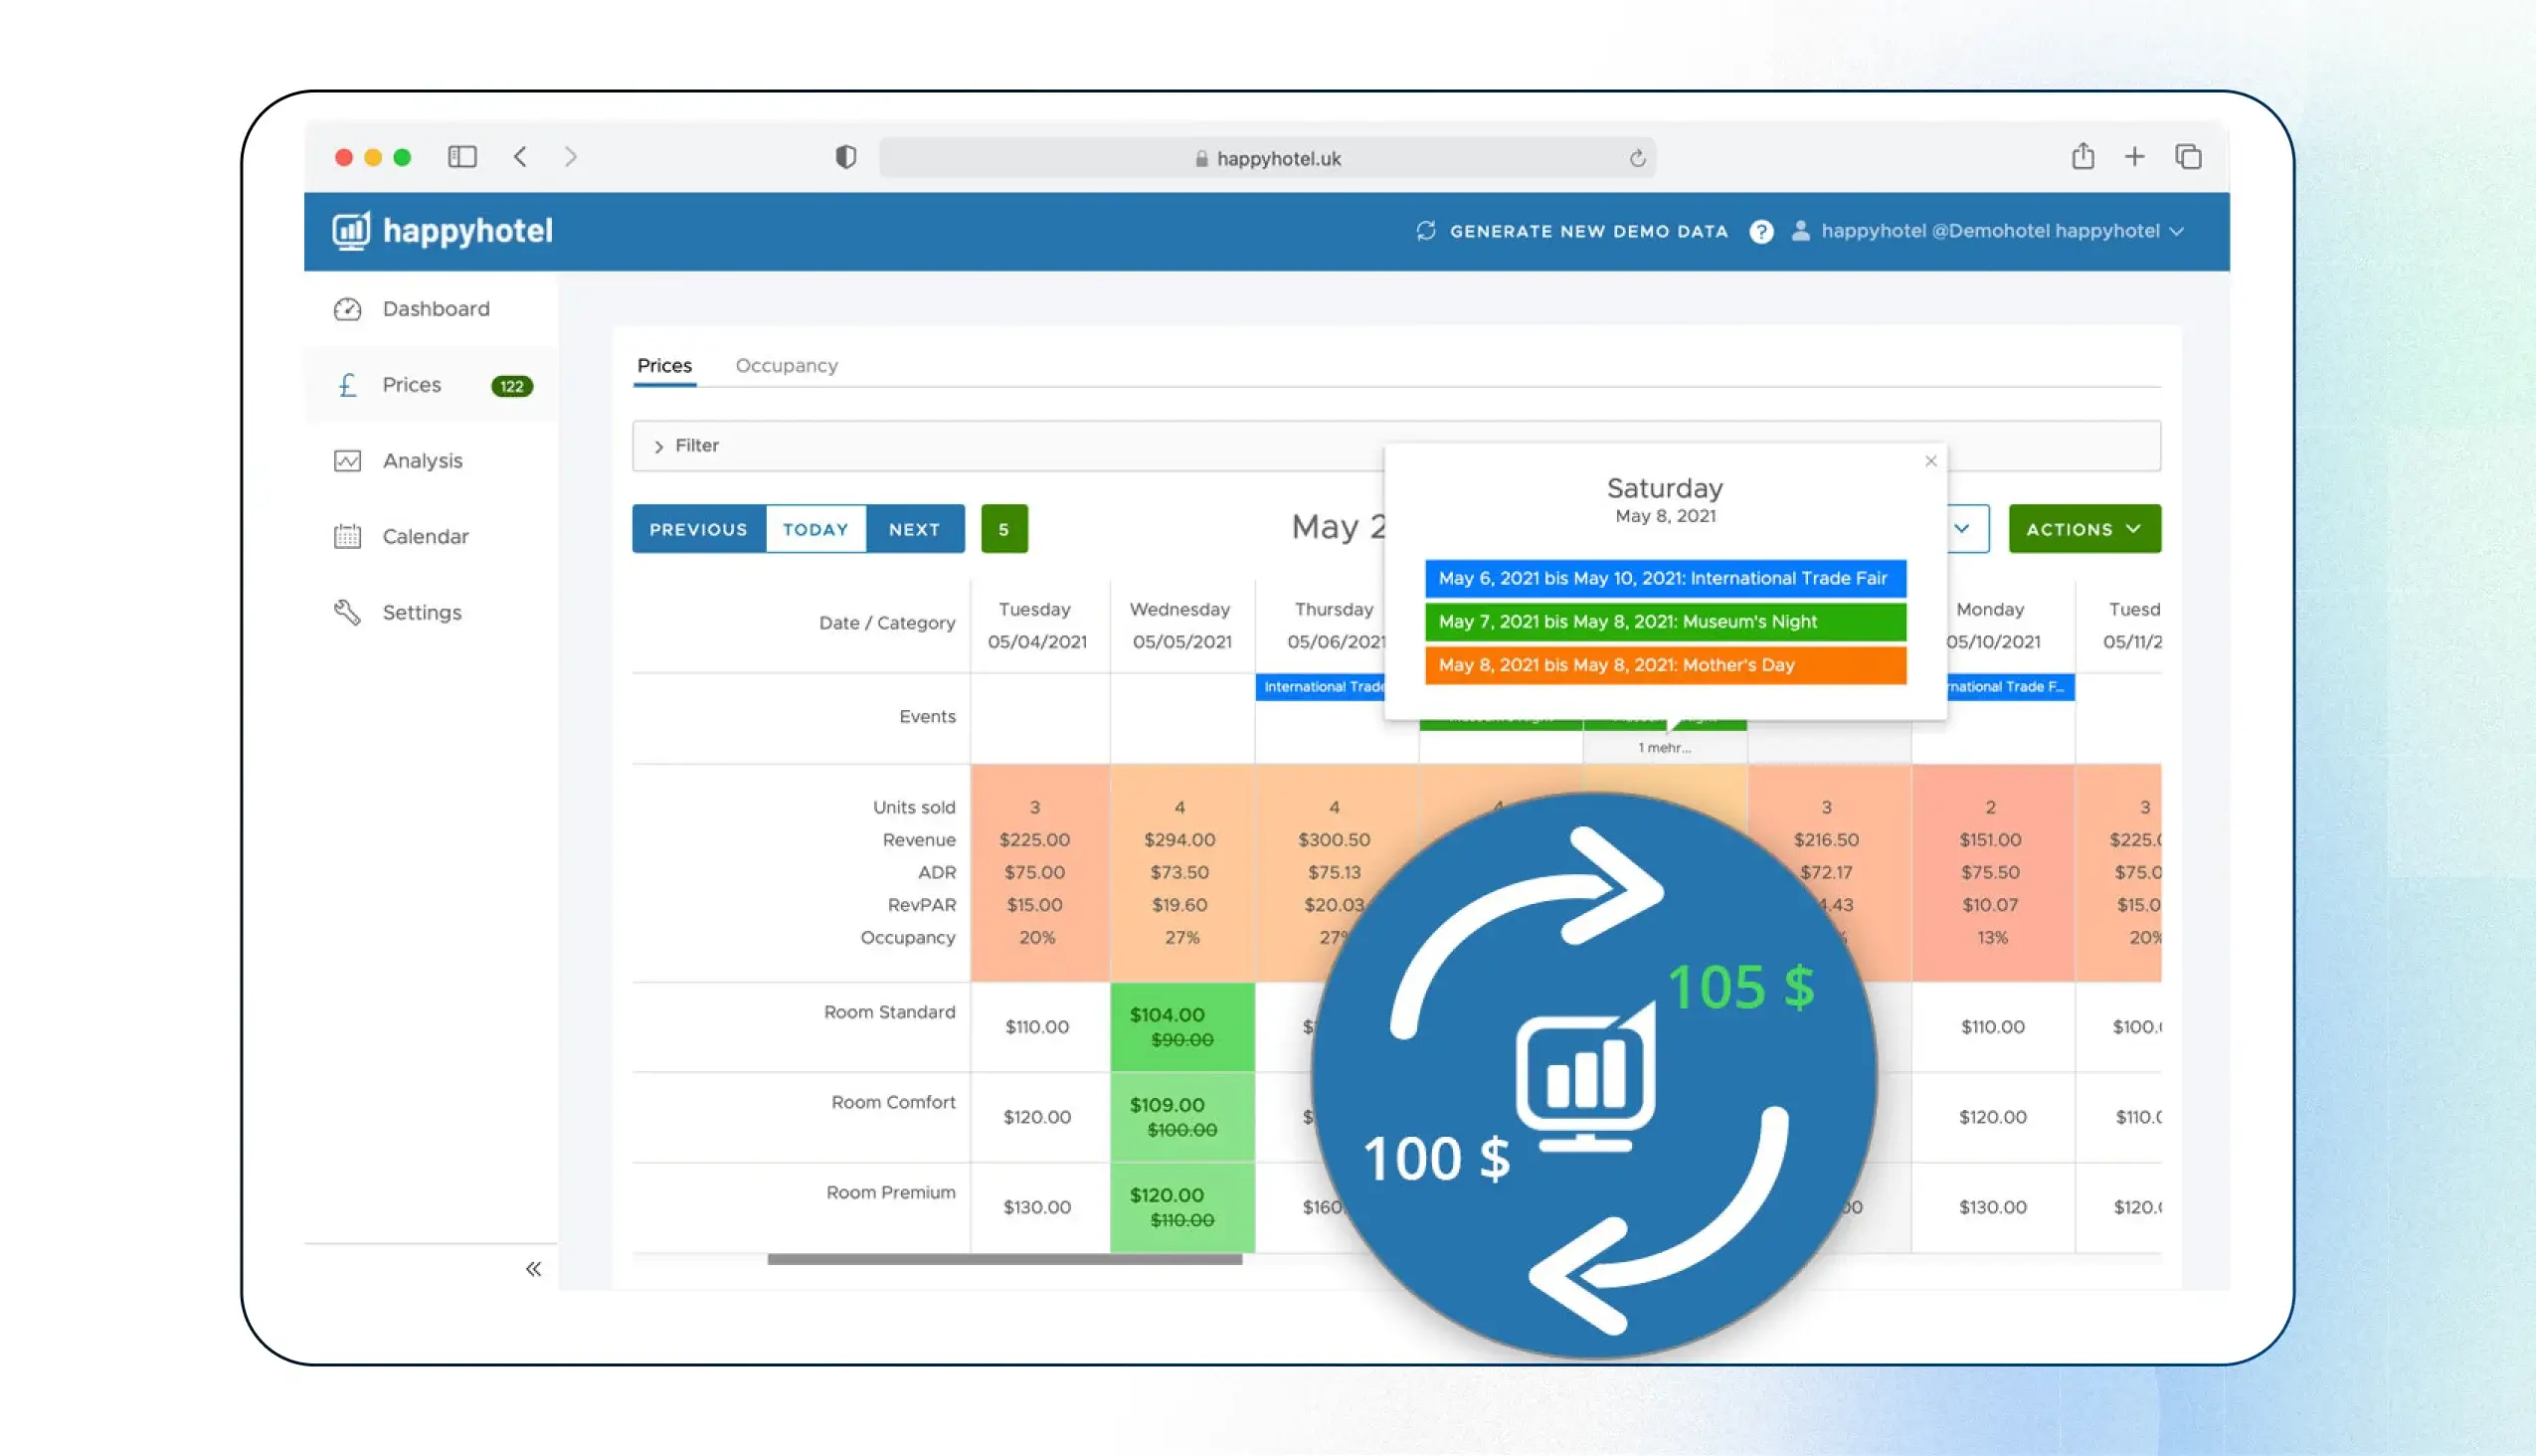The width and height of the screenshot is (2536, 1456).
Task: Open a new tab with plus icon
Action: click(x=2135, y=157)
